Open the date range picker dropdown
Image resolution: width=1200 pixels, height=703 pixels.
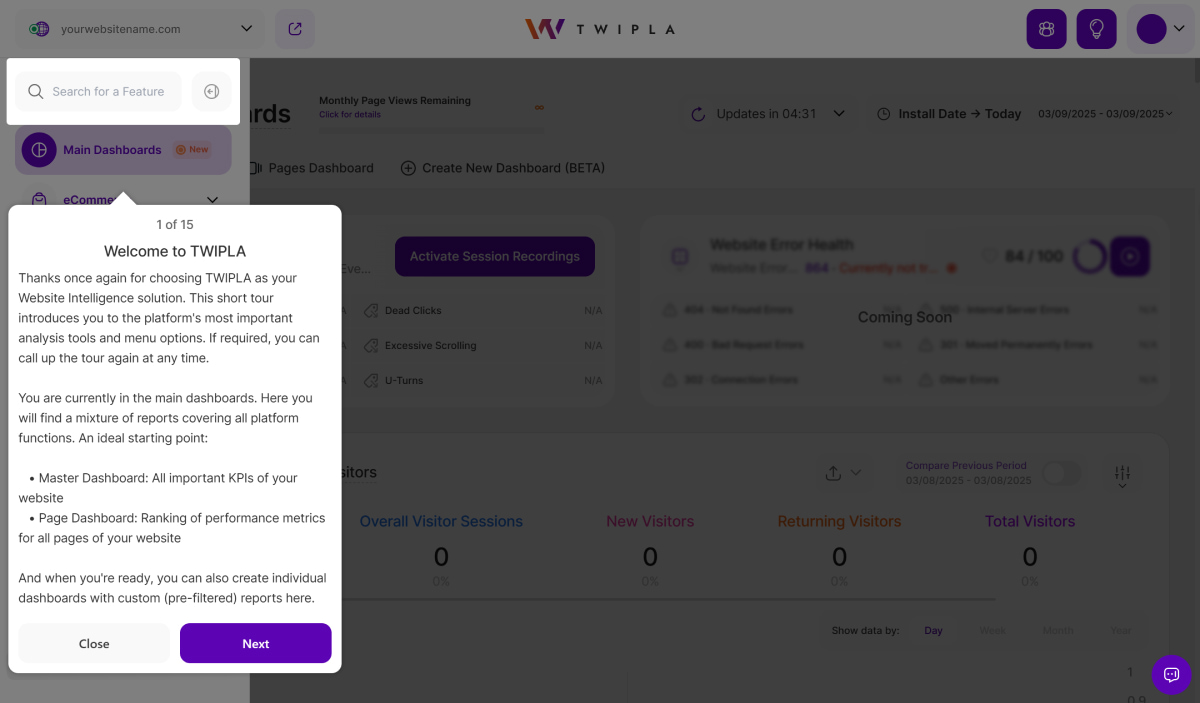(x=1105, y=114)
